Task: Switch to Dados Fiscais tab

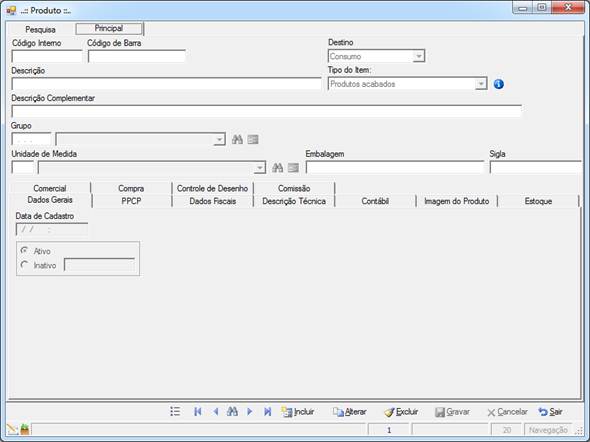Action: 213,201
